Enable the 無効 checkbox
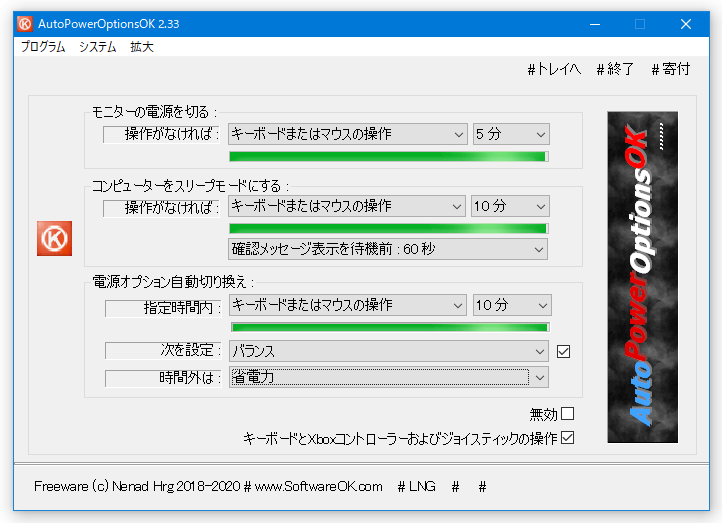722x523 pixels. (x=568, y=413)
